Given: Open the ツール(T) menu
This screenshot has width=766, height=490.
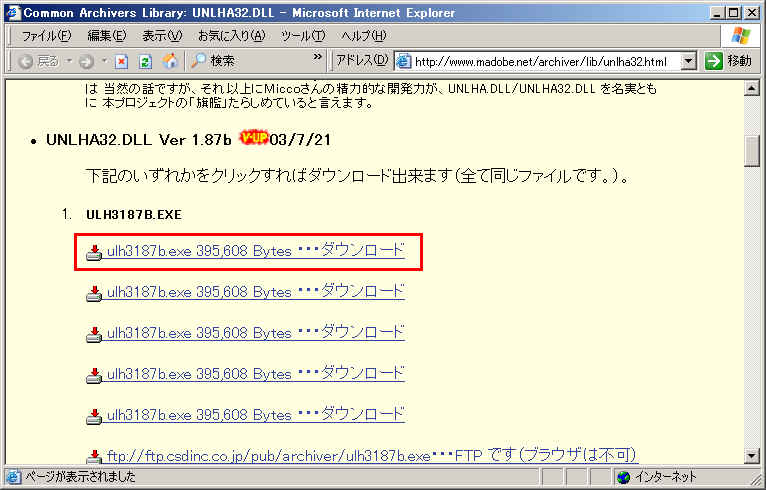Looking at the screenshot, I should 303,36.
